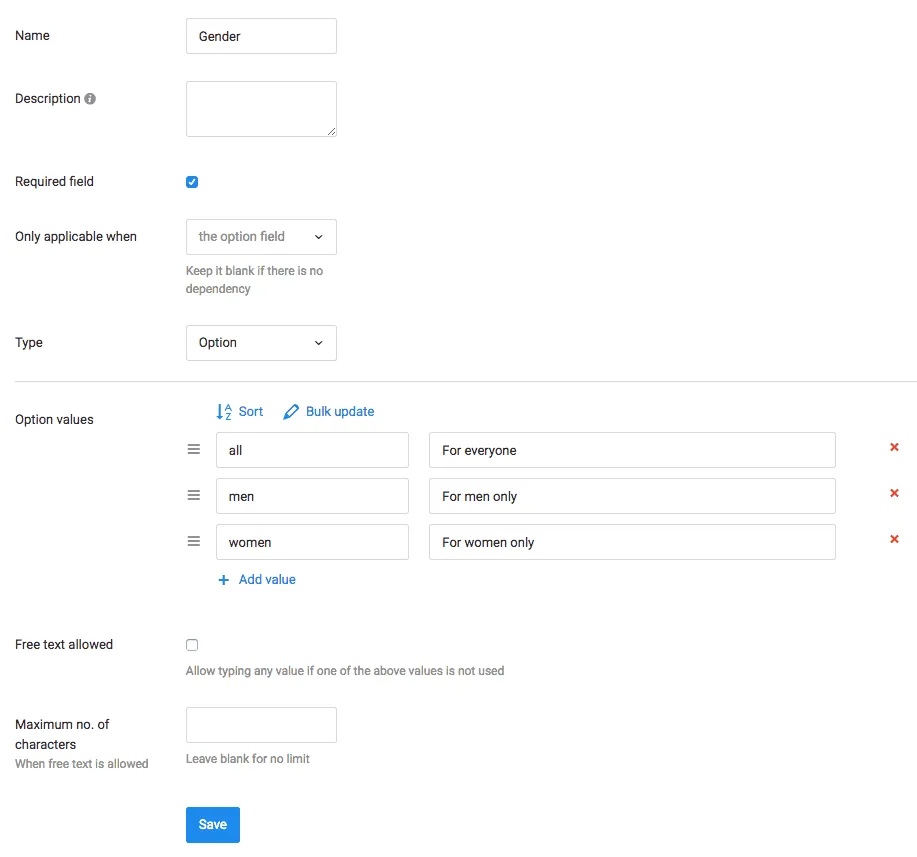Click Add value to add an option
This screenshot has width=917, height=857.
257,580
